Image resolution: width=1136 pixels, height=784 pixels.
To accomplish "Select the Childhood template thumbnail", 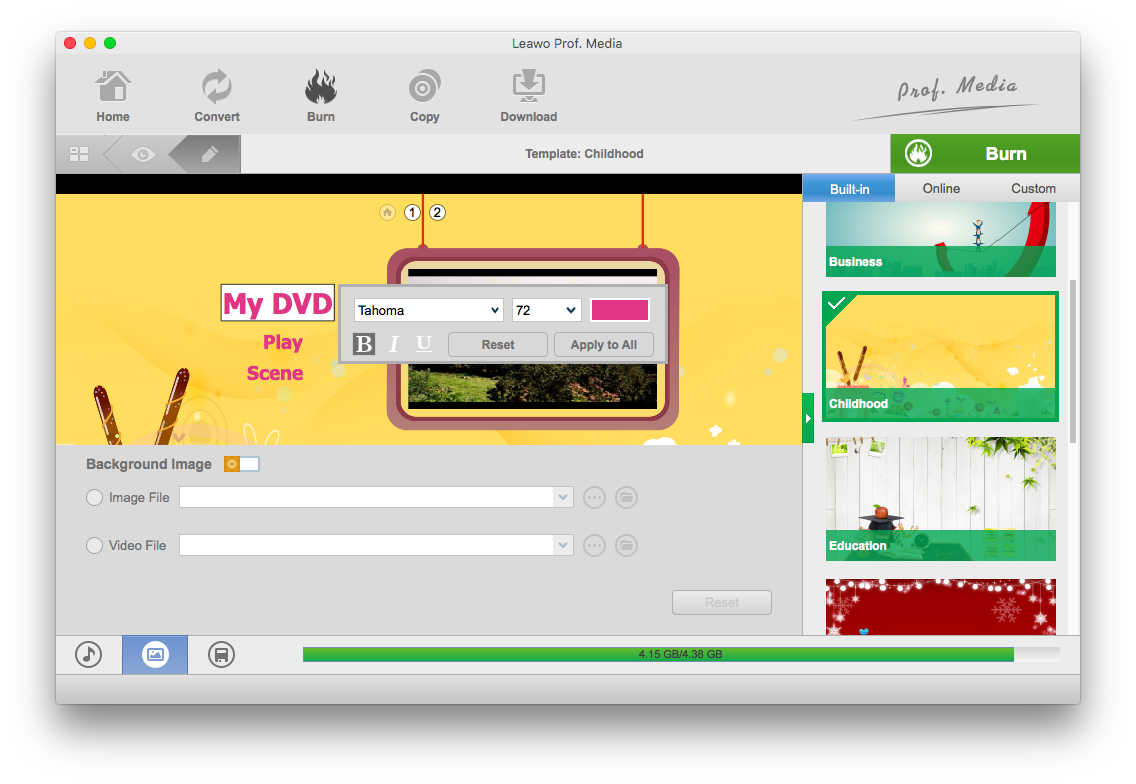I will coord(940,356).
